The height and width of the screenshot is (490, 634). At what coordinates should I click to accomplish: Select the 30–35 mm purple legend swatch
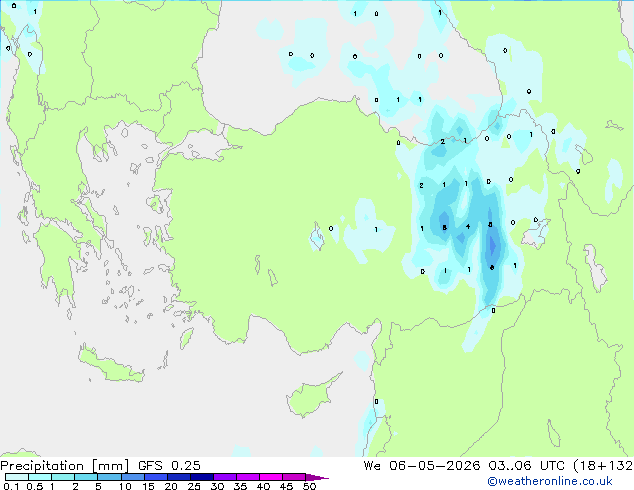(x=224, y=477)
